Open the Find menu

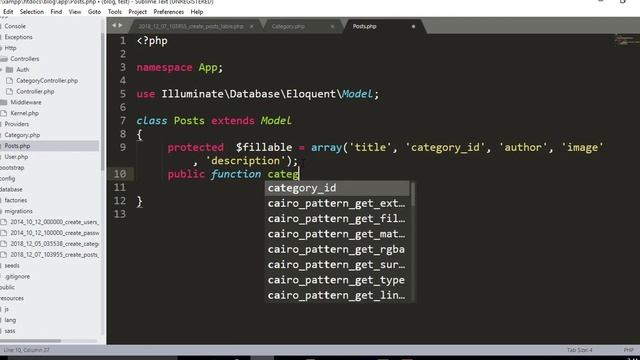click(x=56, y=12)
